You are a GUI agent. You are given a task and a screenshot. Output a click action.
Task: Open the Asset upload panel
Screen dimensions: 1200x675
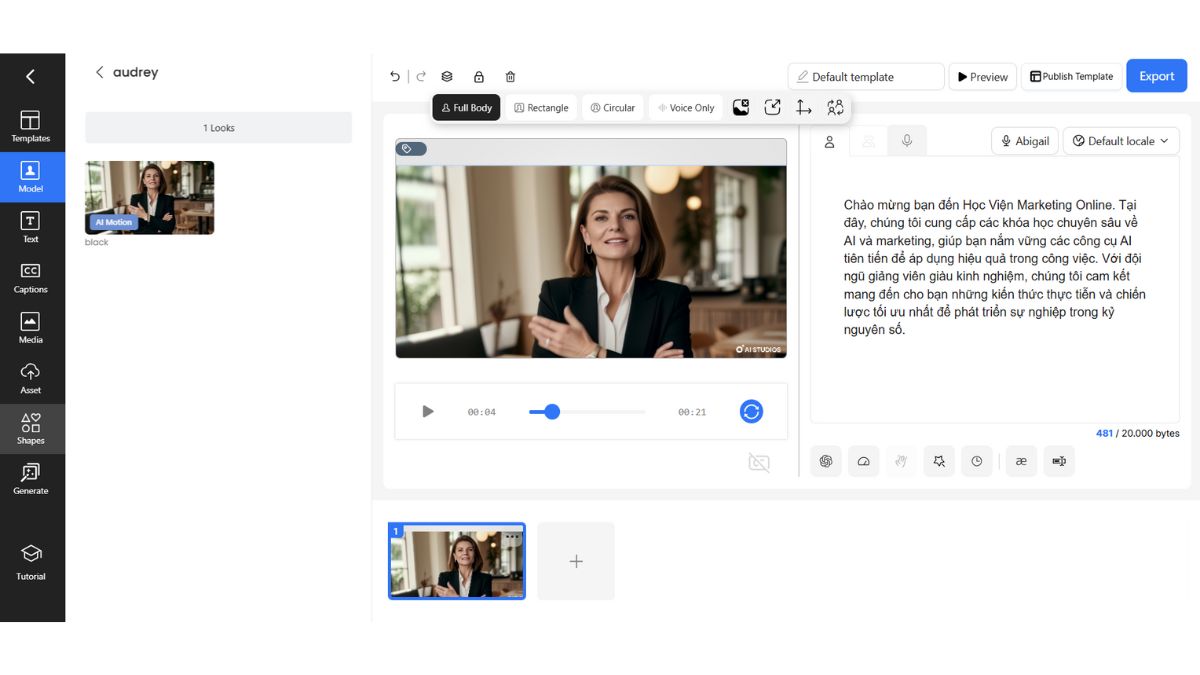31,378
